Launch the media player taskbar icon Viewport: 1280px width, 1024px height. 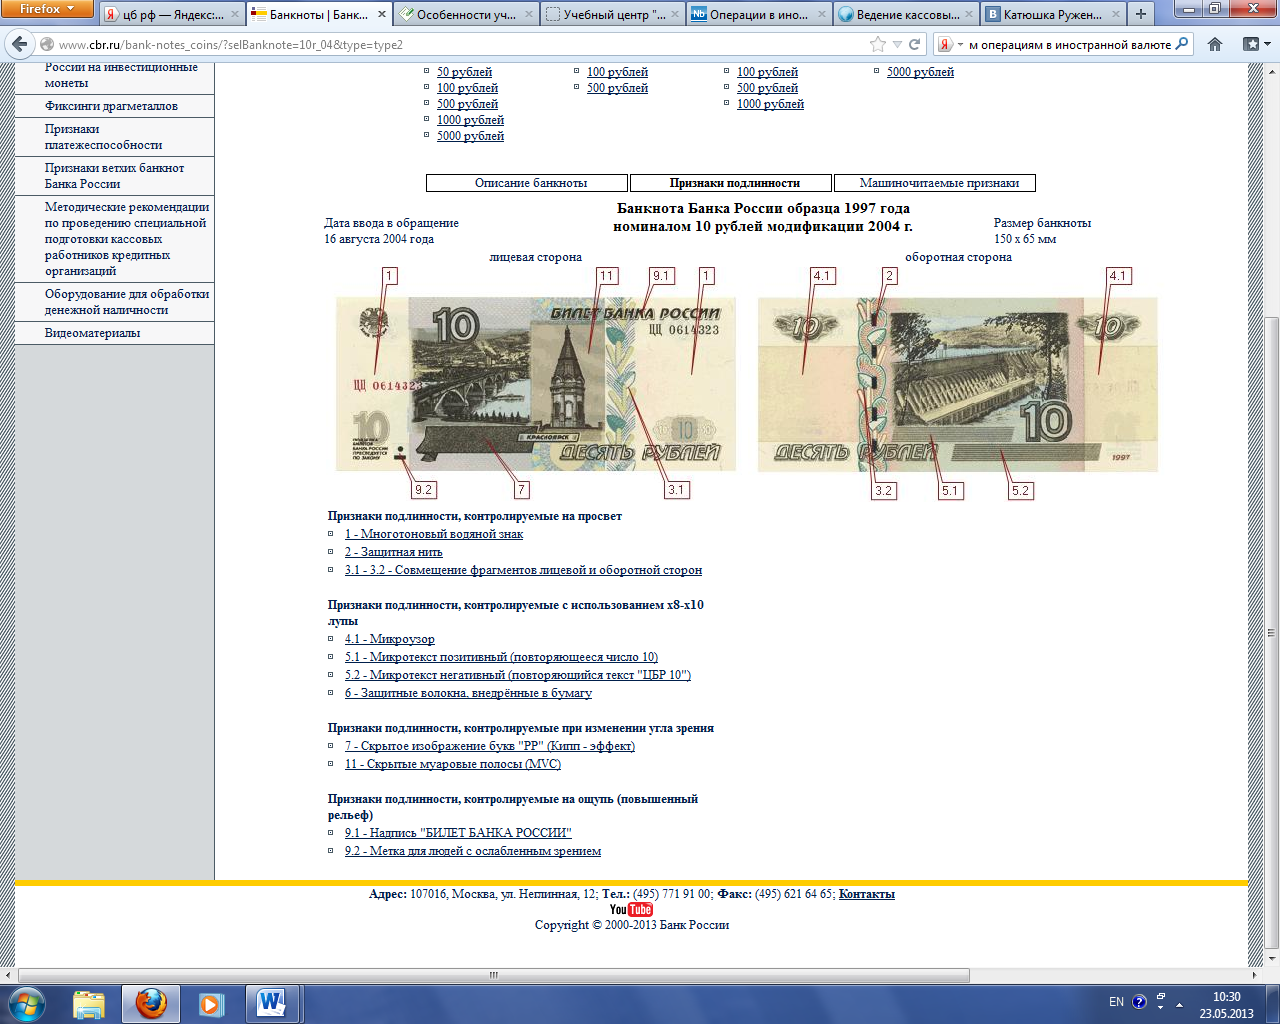pos(211,1004)
